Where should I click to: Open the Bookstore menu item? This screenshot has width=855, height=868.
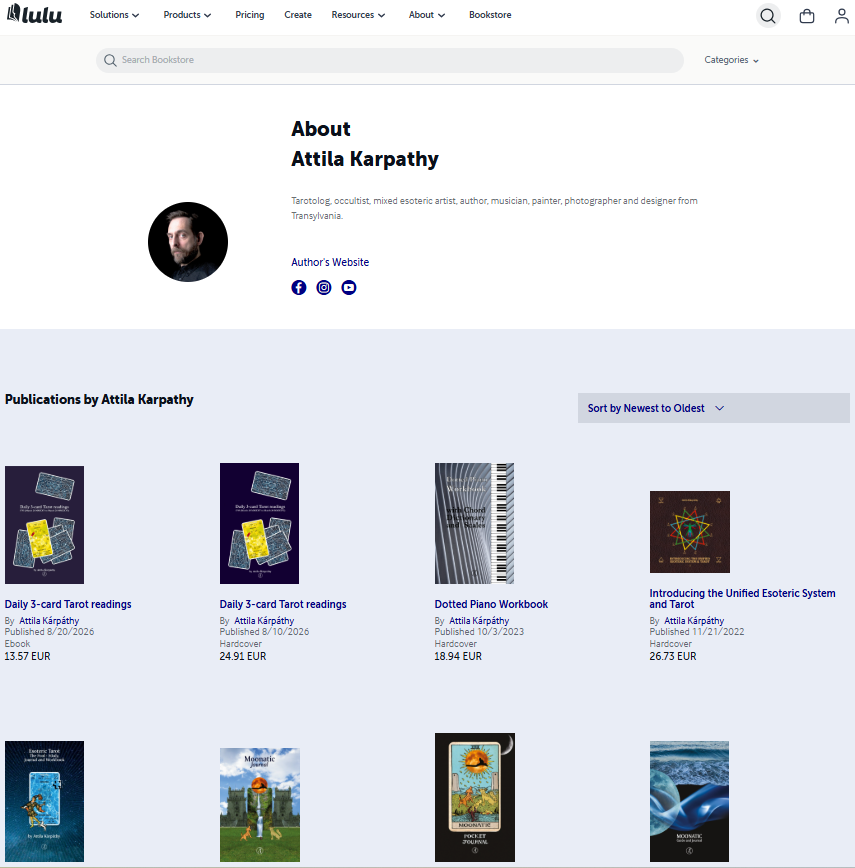[x=490, y=15]
